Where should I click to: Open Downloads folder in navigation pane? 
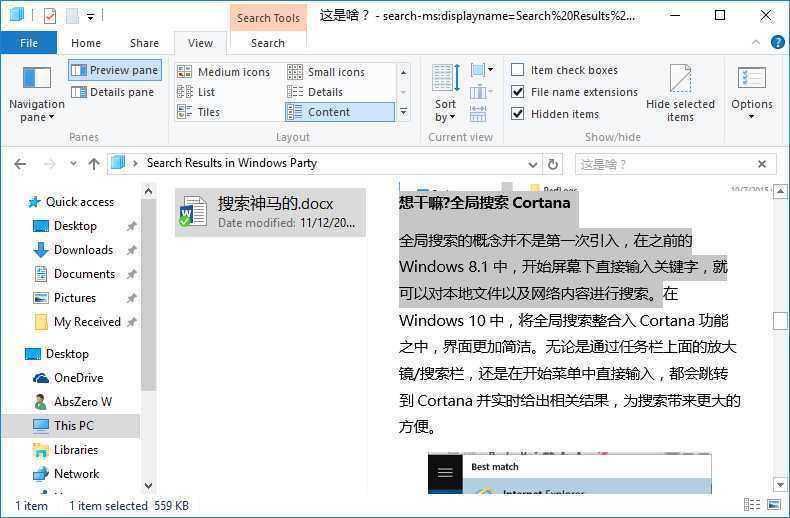point(83,250)
